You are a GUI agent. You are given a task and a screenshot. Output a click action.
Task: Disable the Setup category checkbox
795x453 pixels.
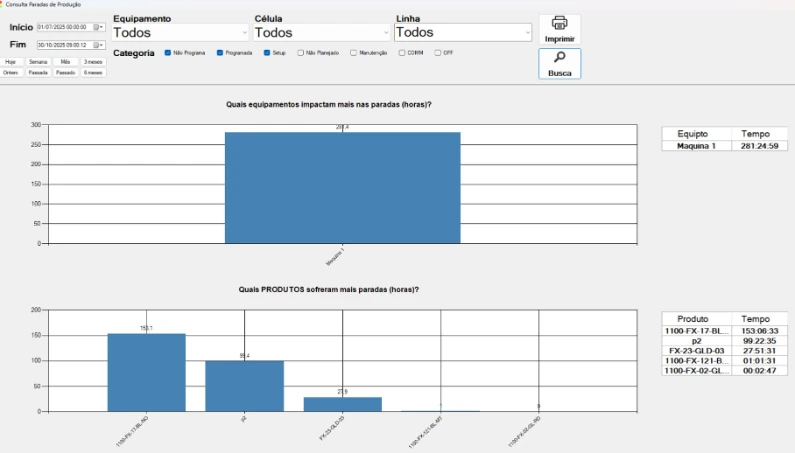click(x=267, y=52)
